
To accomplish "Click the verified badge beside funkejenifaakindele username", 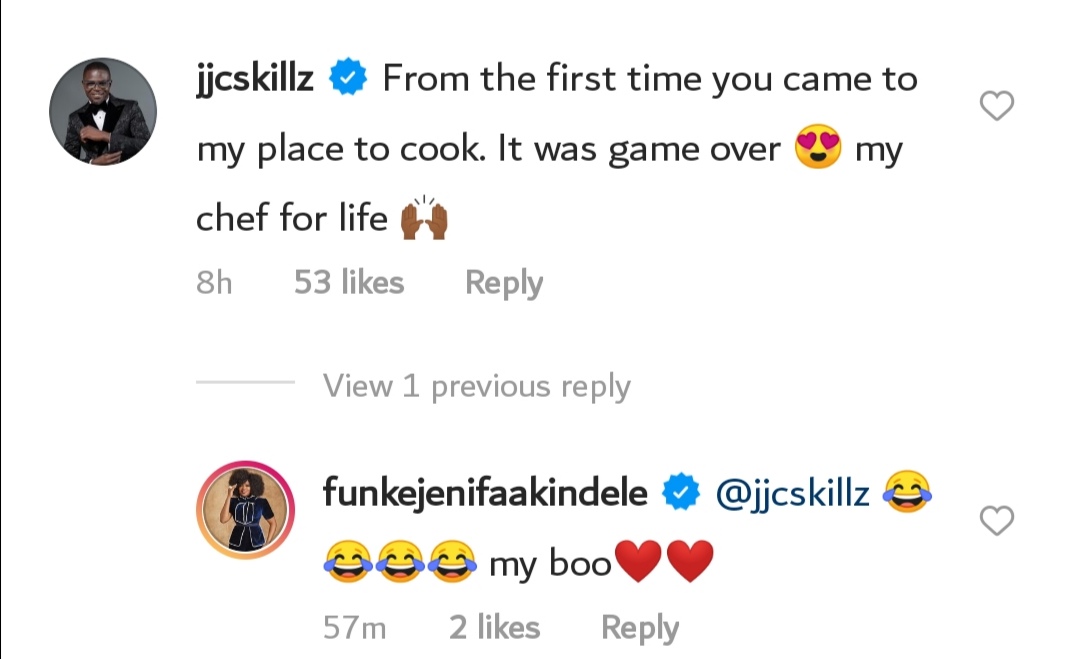I will 682,493.
